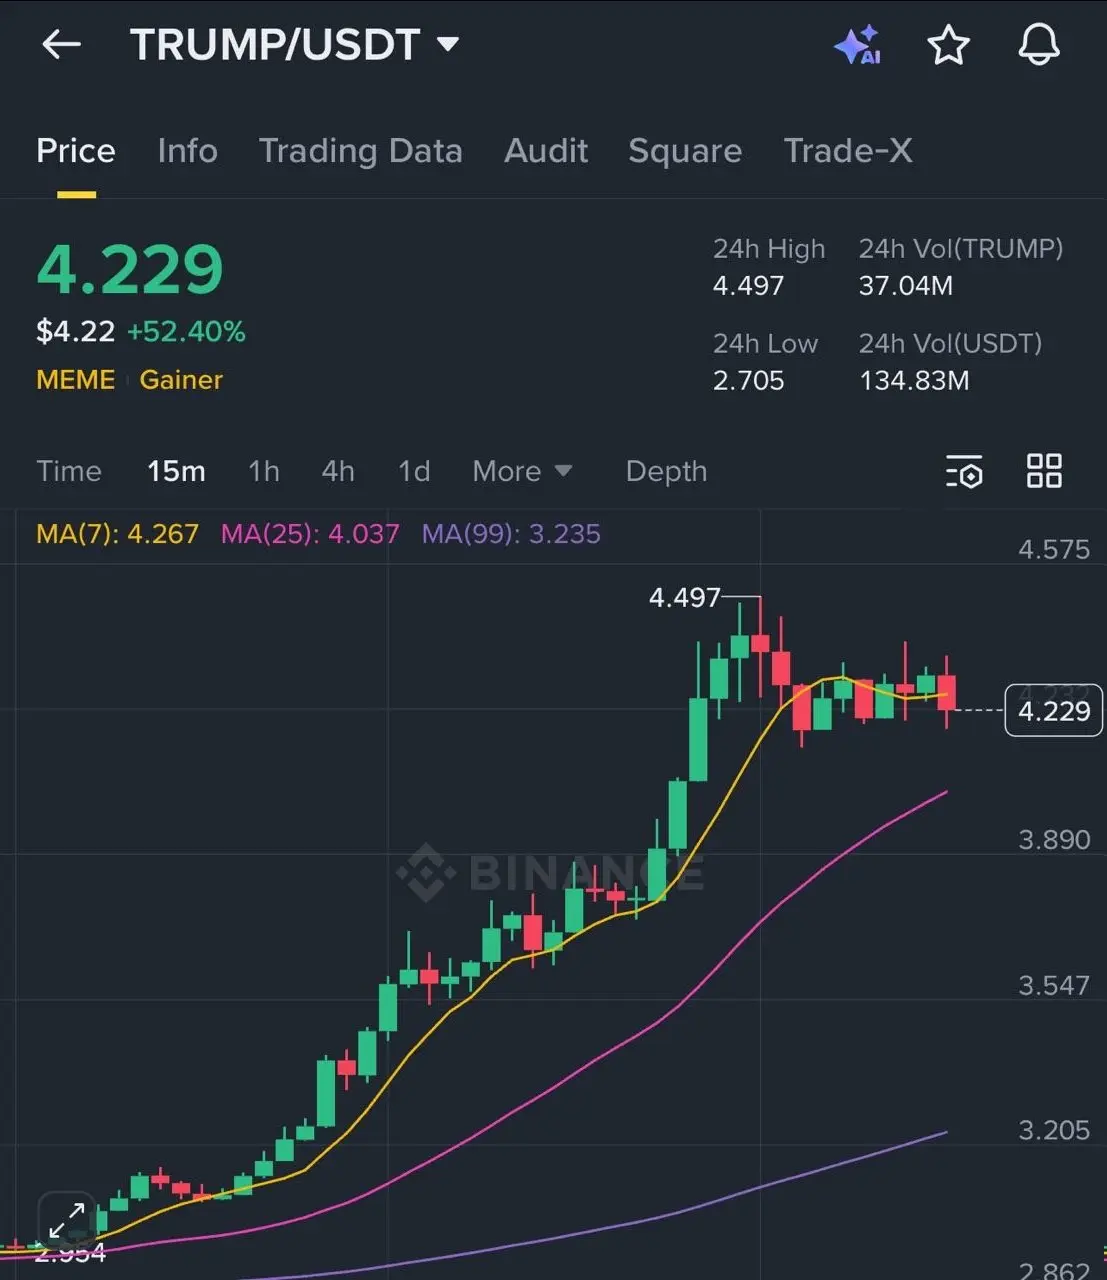The height and width of the screenshot is (1280, 1107).
Task: Open chart settings icon beside Depth
Action: (964, 471)
